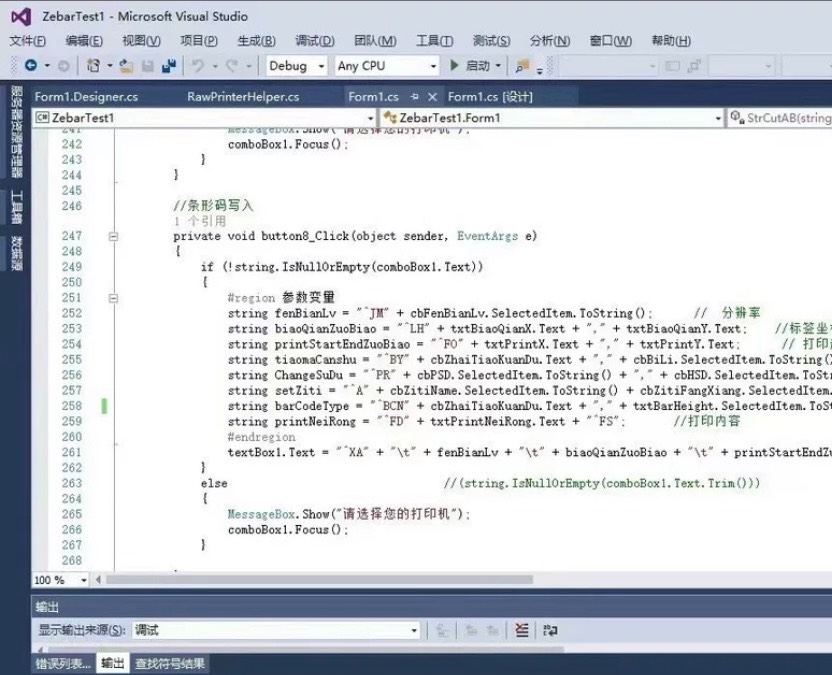Click the editor horizontal scrollbar thumb
Viewport: 832px width, 675px height.
coord(319,580)
